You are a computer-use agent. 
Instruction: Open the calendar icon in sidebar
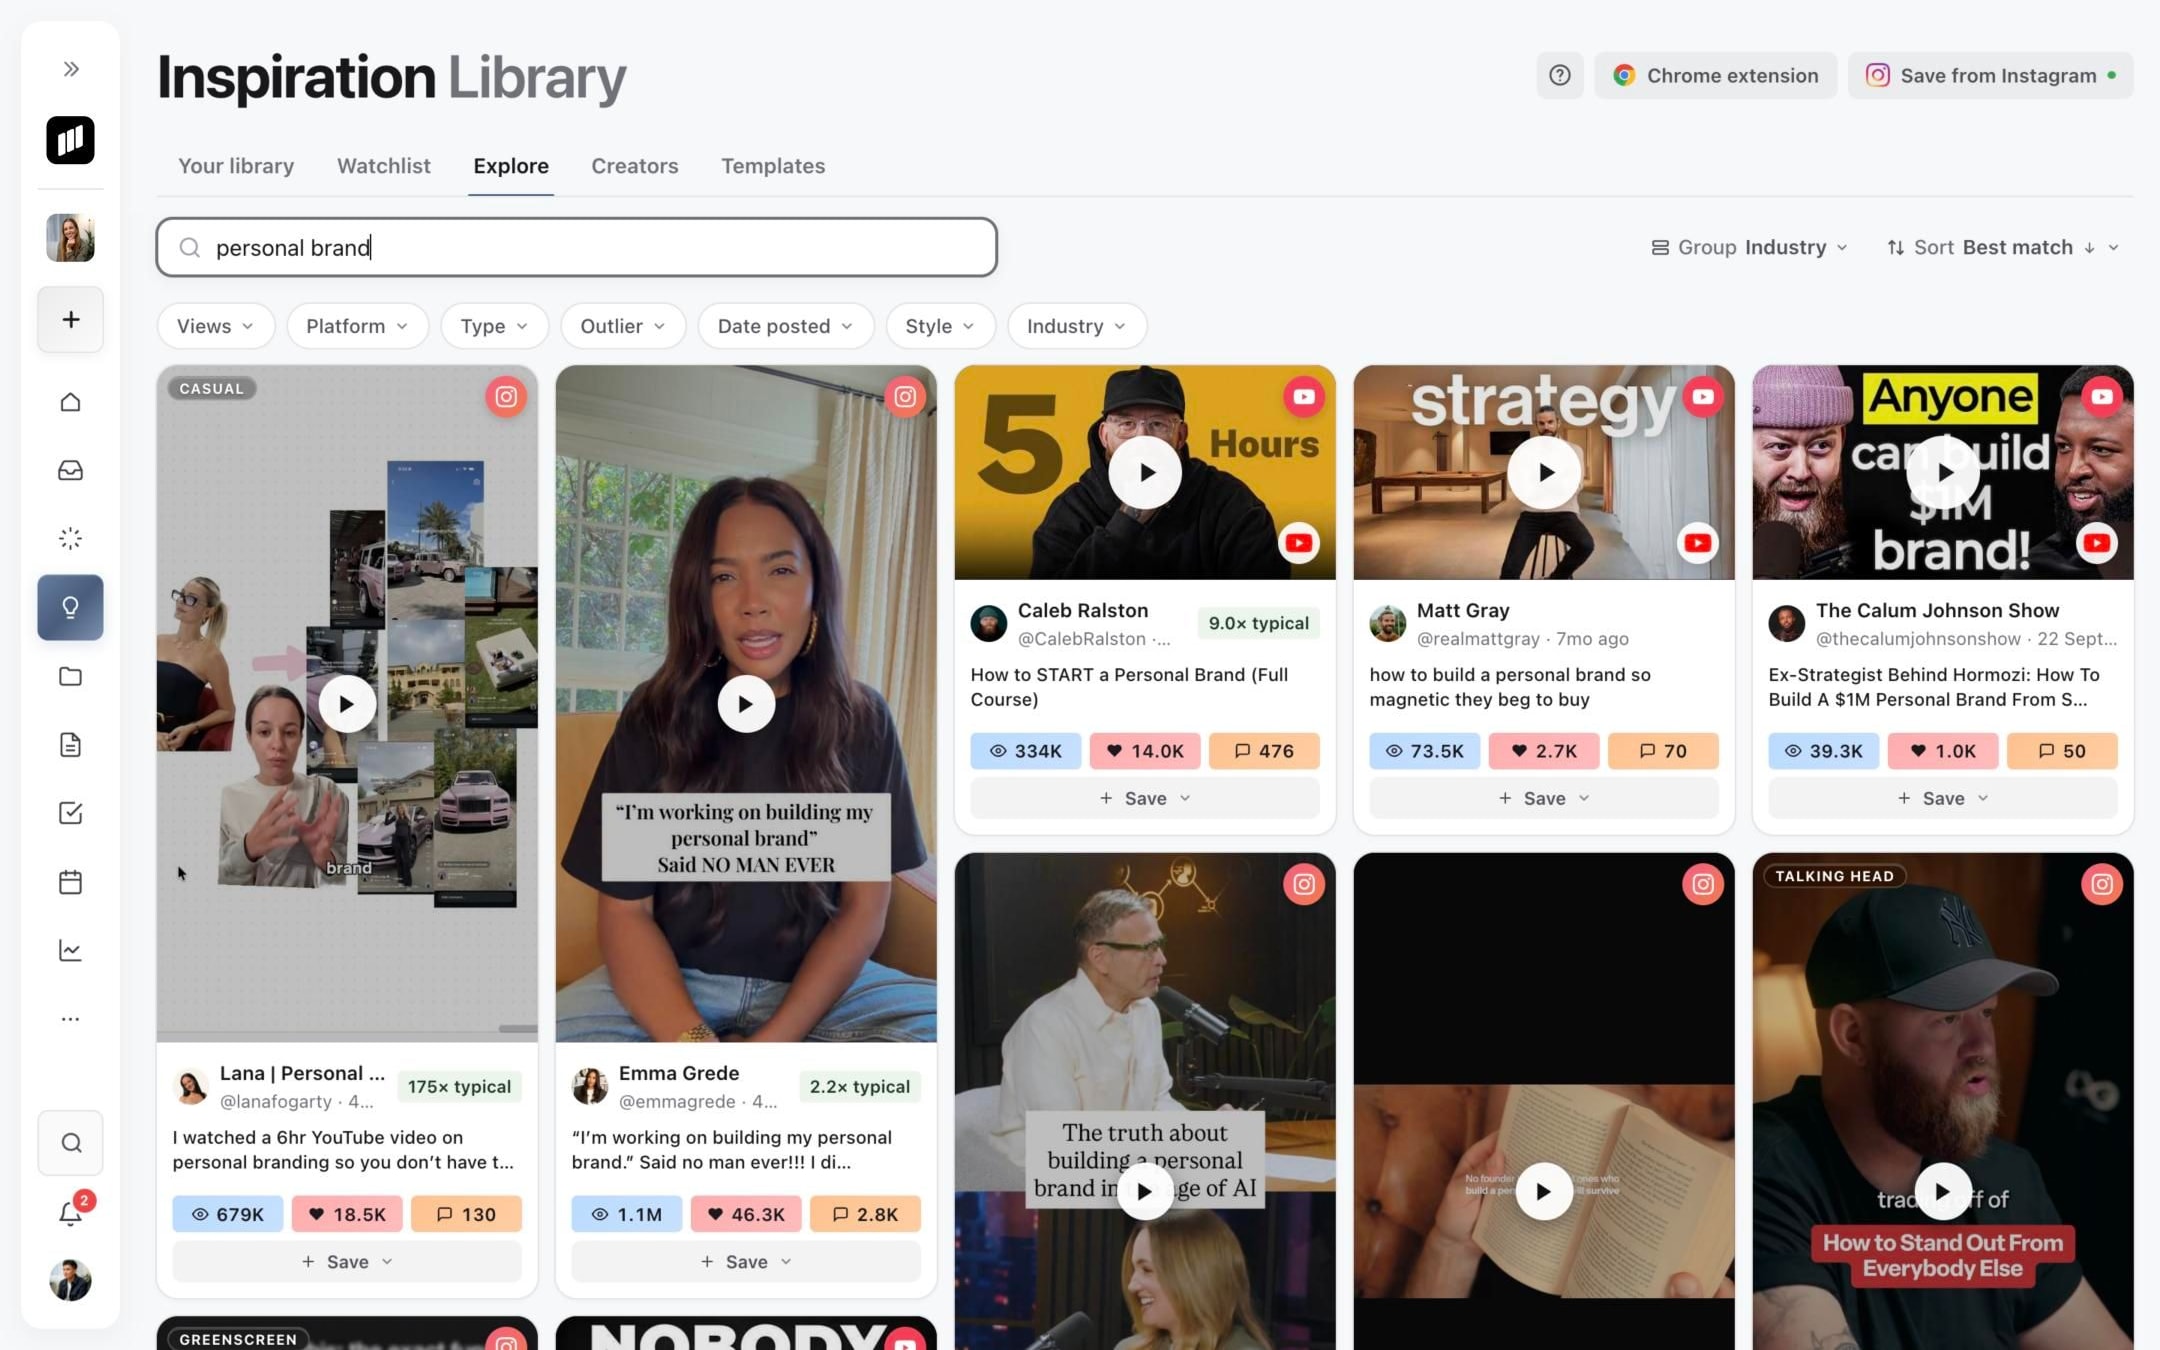pos(70,882)
